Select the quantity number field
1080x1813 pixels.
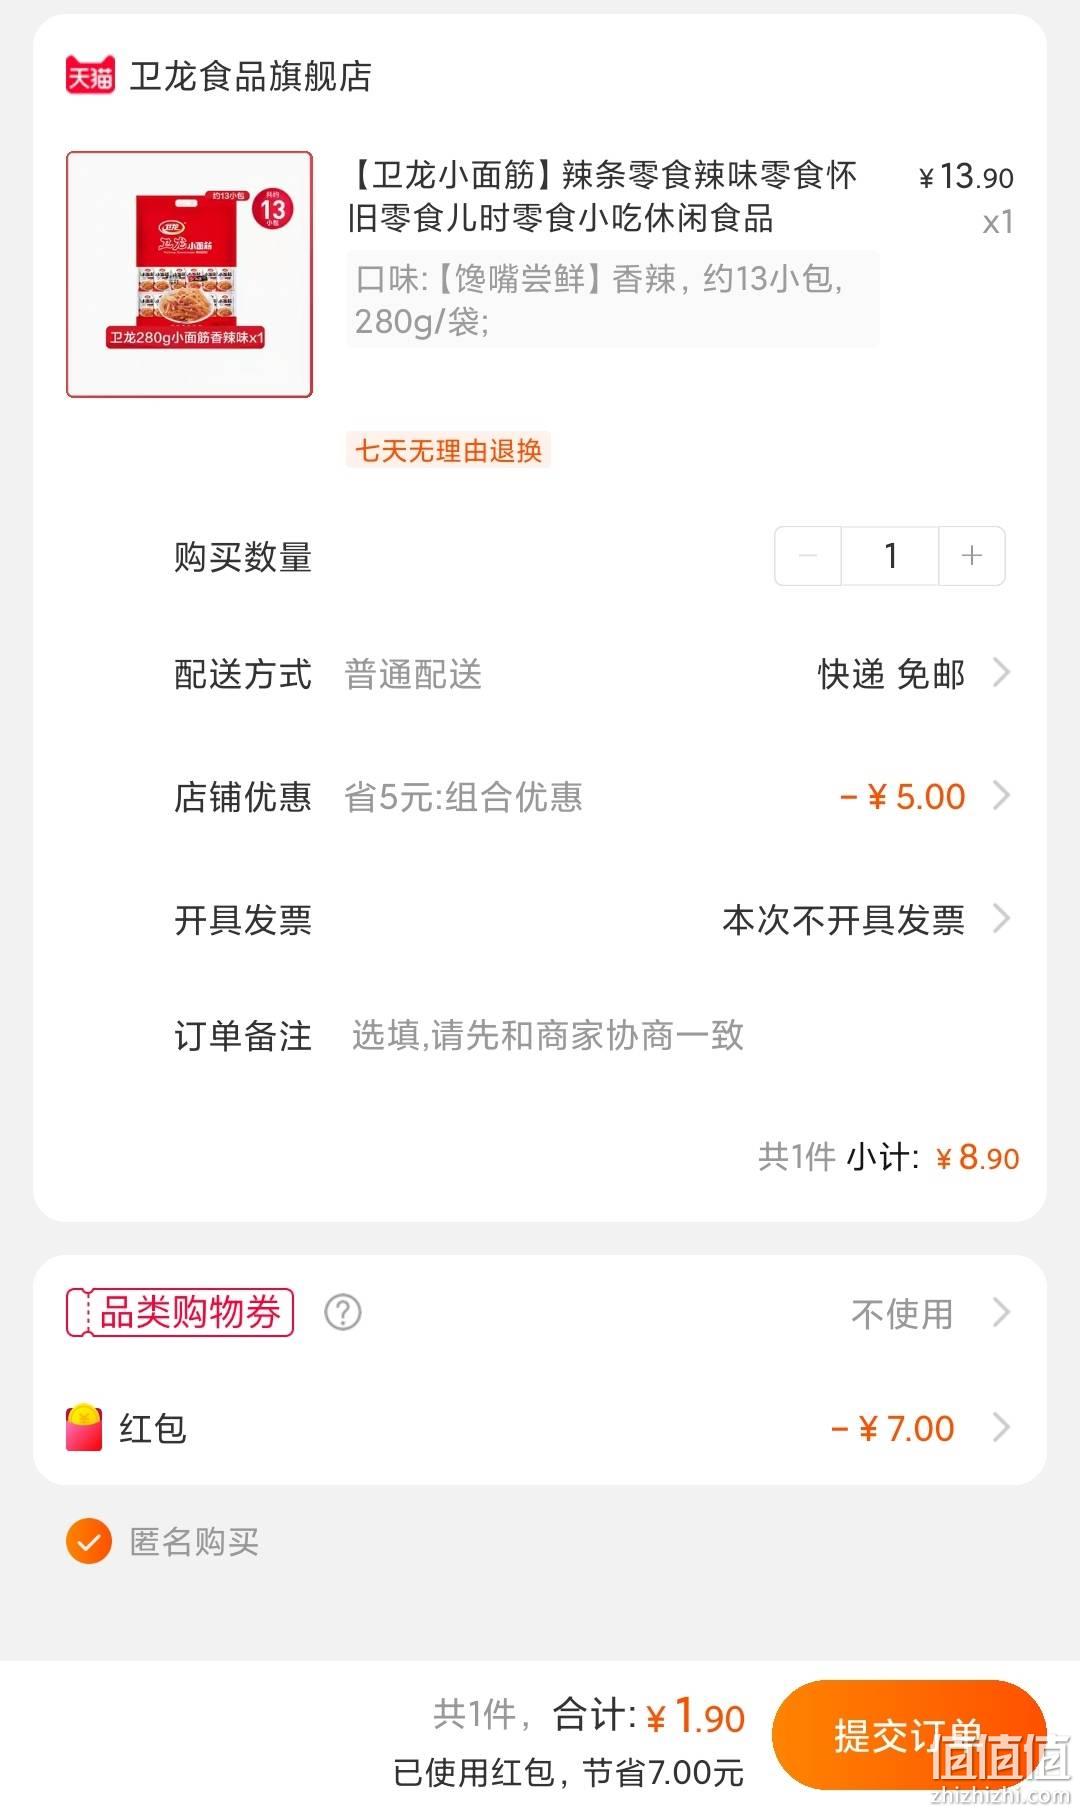tap(890, 556)
